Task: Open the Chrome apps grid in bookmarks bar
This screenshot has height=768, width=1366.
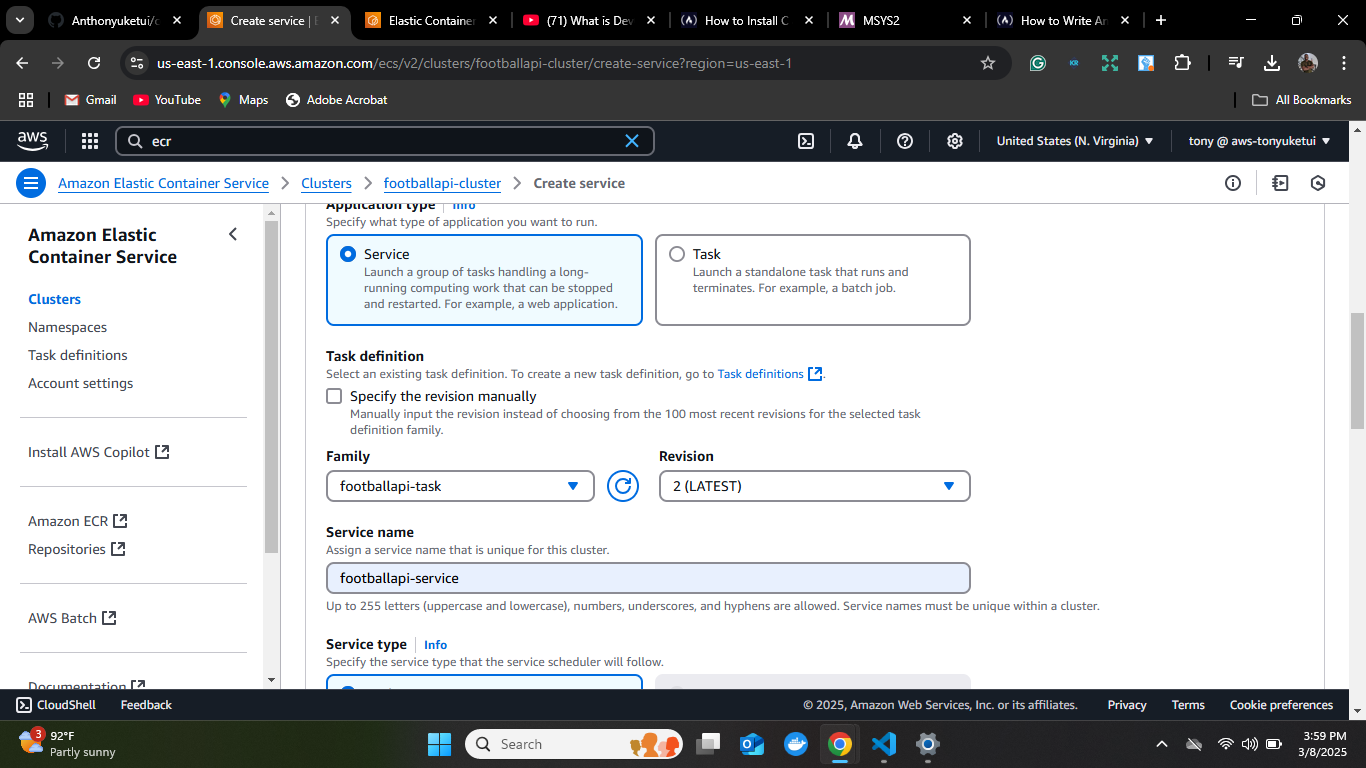Action: (26, 100)
